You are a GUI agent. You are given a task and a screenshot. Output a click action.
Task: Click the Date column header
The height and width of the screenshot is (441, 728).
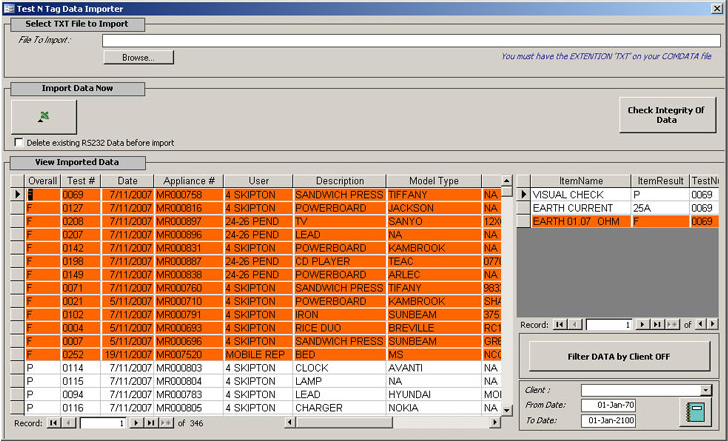pyautogui.click(x=127, y=181)
